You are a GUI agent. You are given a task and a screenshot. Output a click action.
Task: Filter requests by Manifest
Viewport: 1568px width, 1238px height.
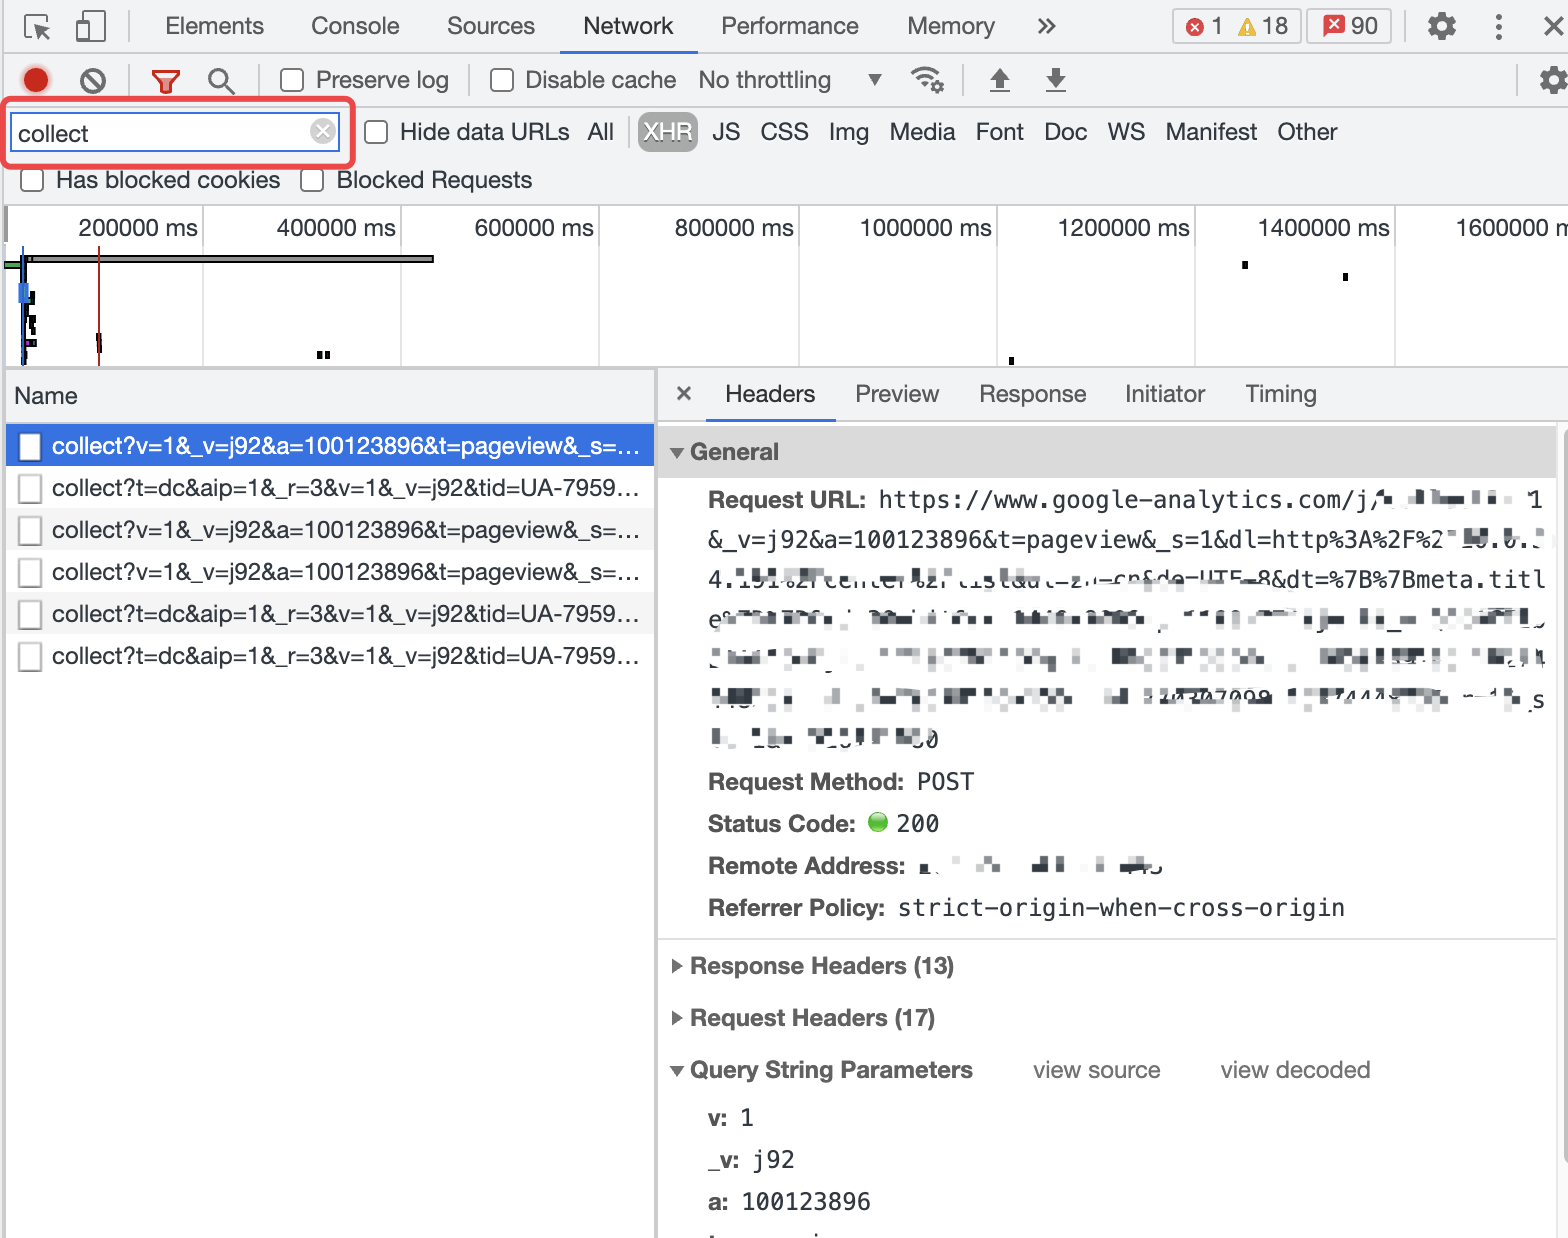point(1211,132)
